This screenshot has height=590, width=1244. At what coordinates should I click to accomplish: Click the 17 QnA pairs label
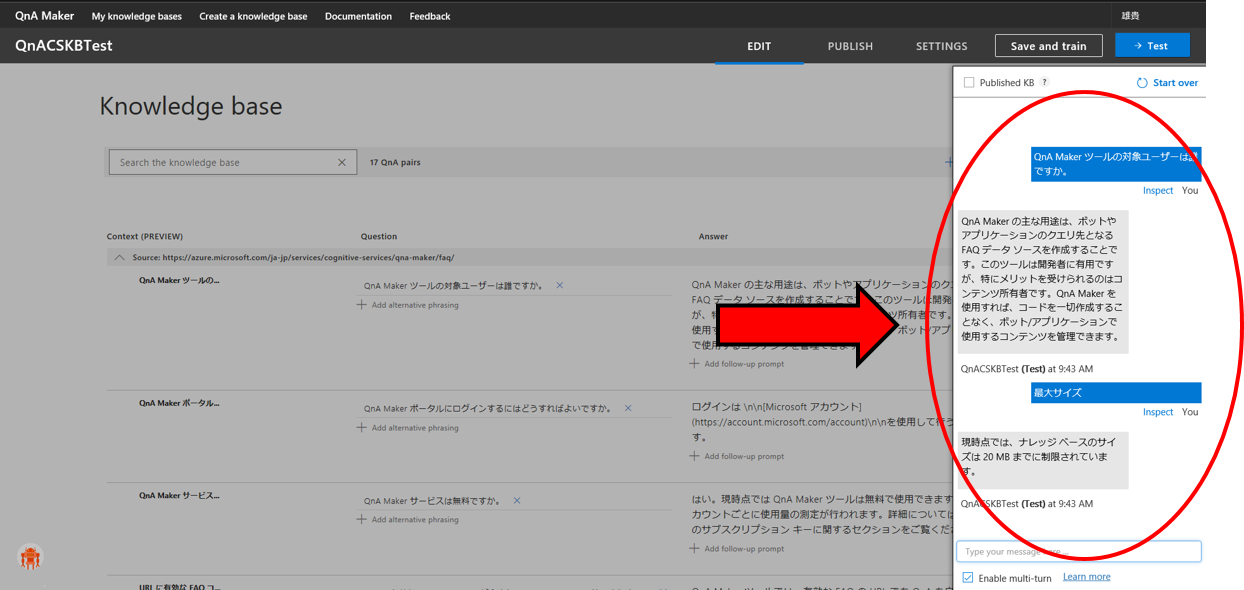click(395, 162)
